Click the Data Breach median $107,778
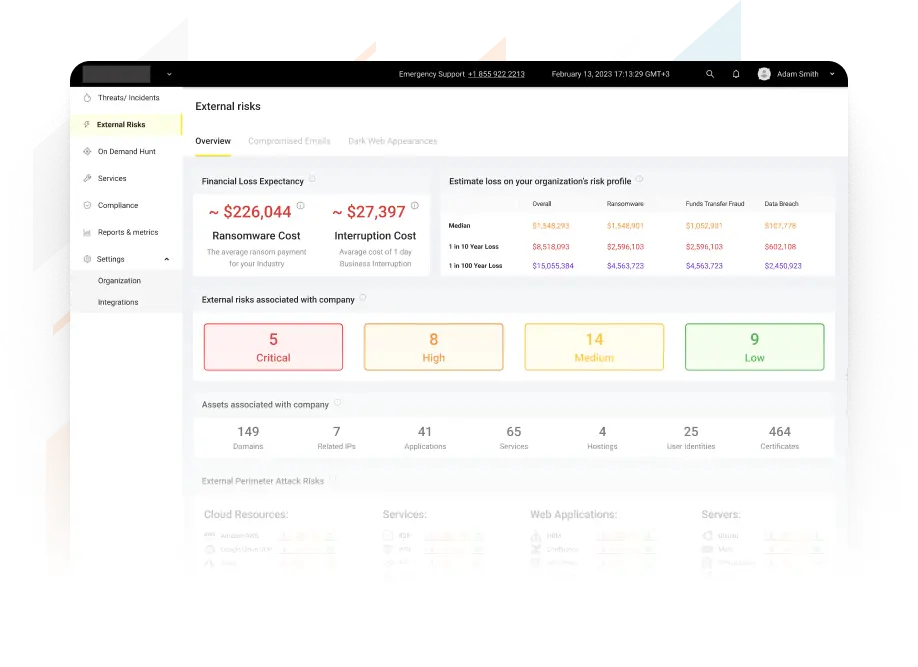Image resolution: width=918 pixels, height=667 pixels. pyautogui.click(x=780, y=225)
